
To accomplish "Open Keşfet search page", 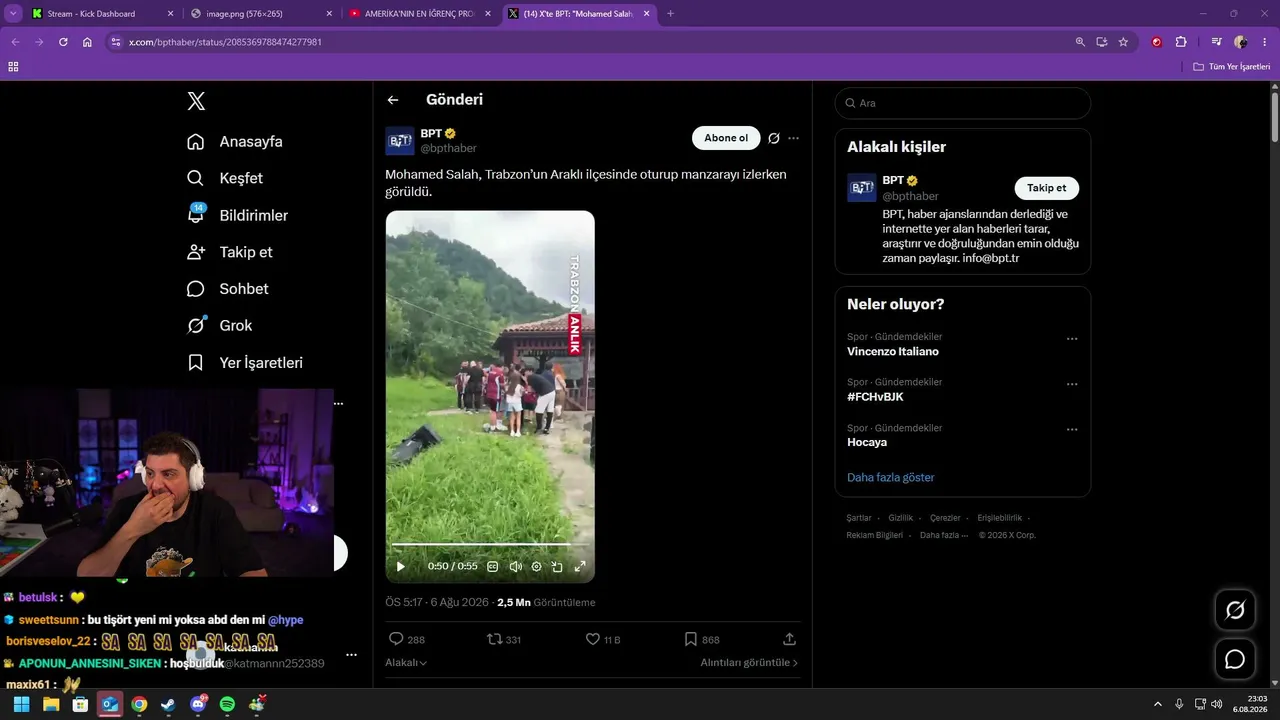I will coord(225,178).
